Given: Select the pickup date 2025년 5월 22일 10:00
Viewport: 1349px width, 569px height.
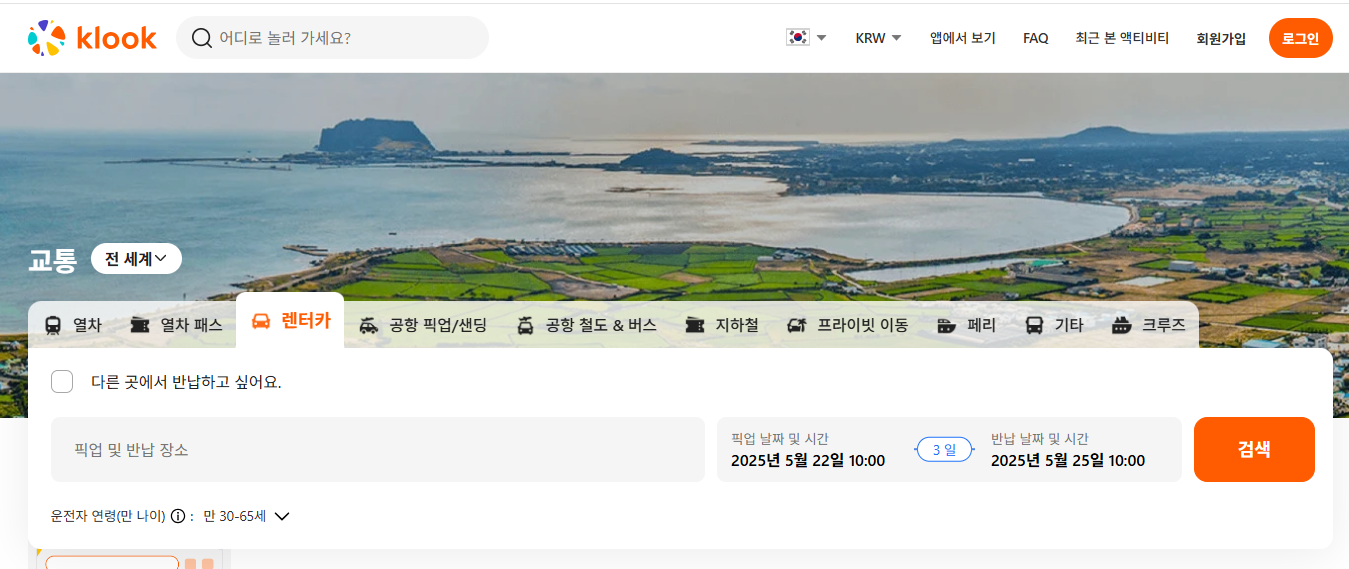Looking at the screenshot, I should click(x=808, y=460).
